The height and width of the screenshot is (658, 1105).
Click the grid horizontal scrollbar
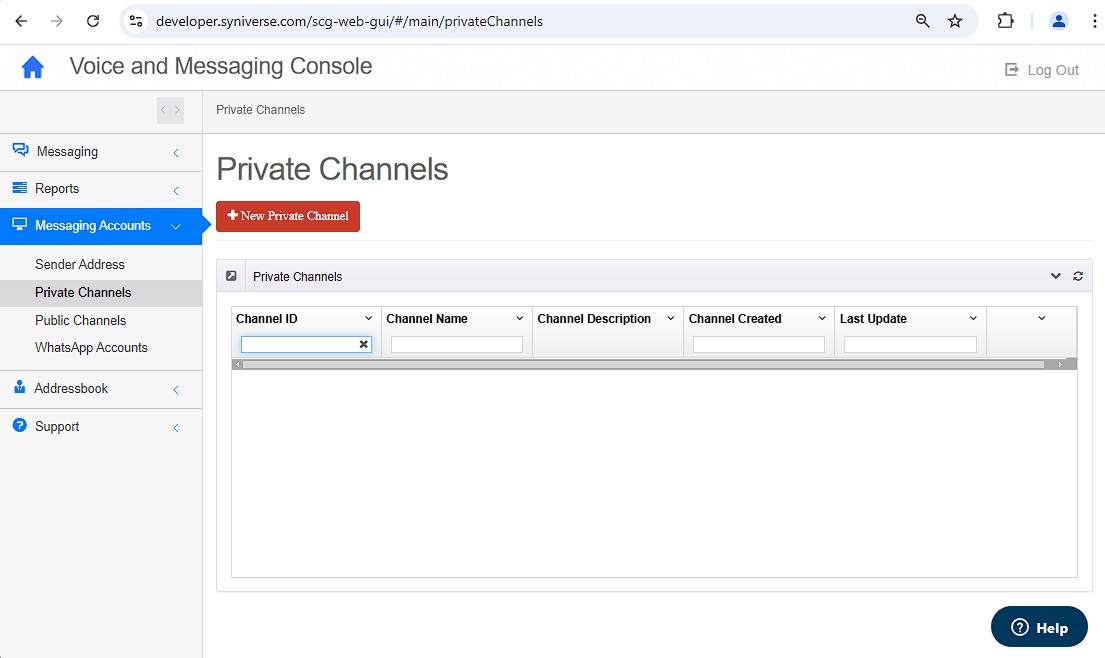(643, 364)
